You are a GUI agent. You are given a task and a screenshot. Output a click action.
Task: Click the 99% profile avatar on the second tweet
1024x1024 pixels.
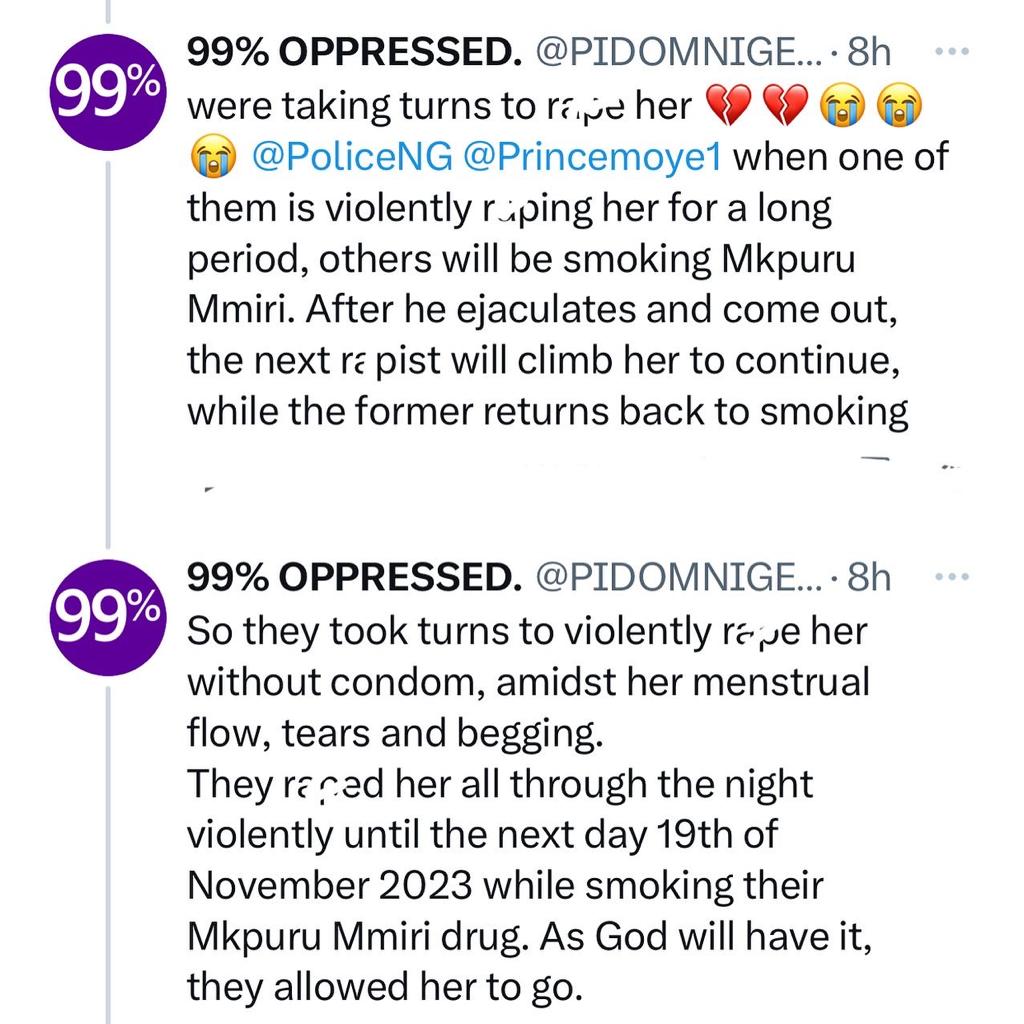106,618
